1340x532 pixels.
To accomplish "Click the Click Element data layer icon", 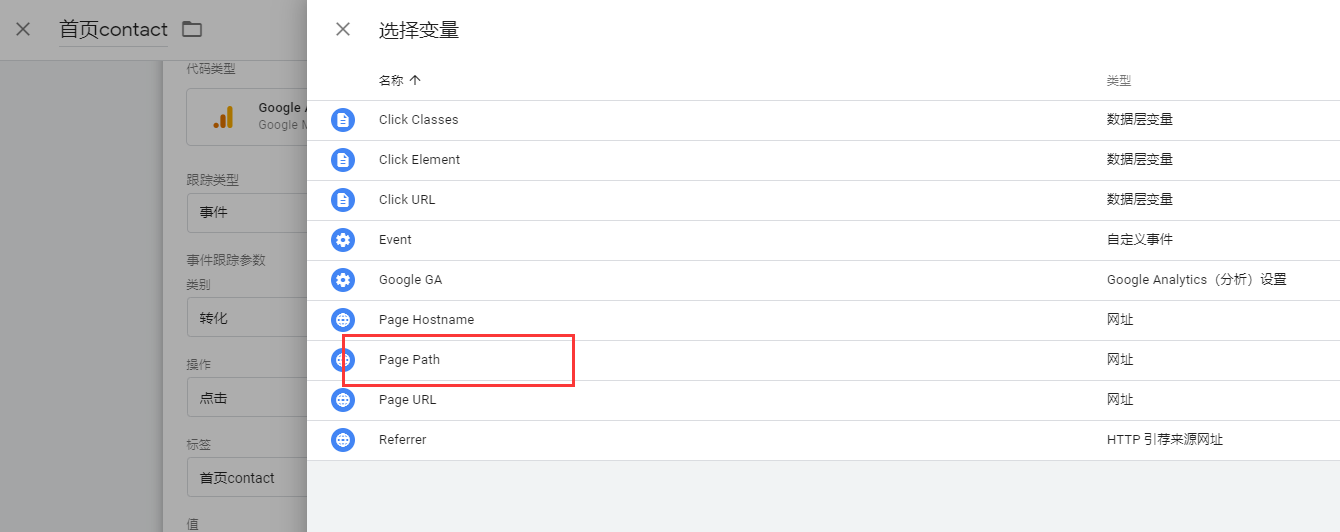I will click(x=343, y=160).
